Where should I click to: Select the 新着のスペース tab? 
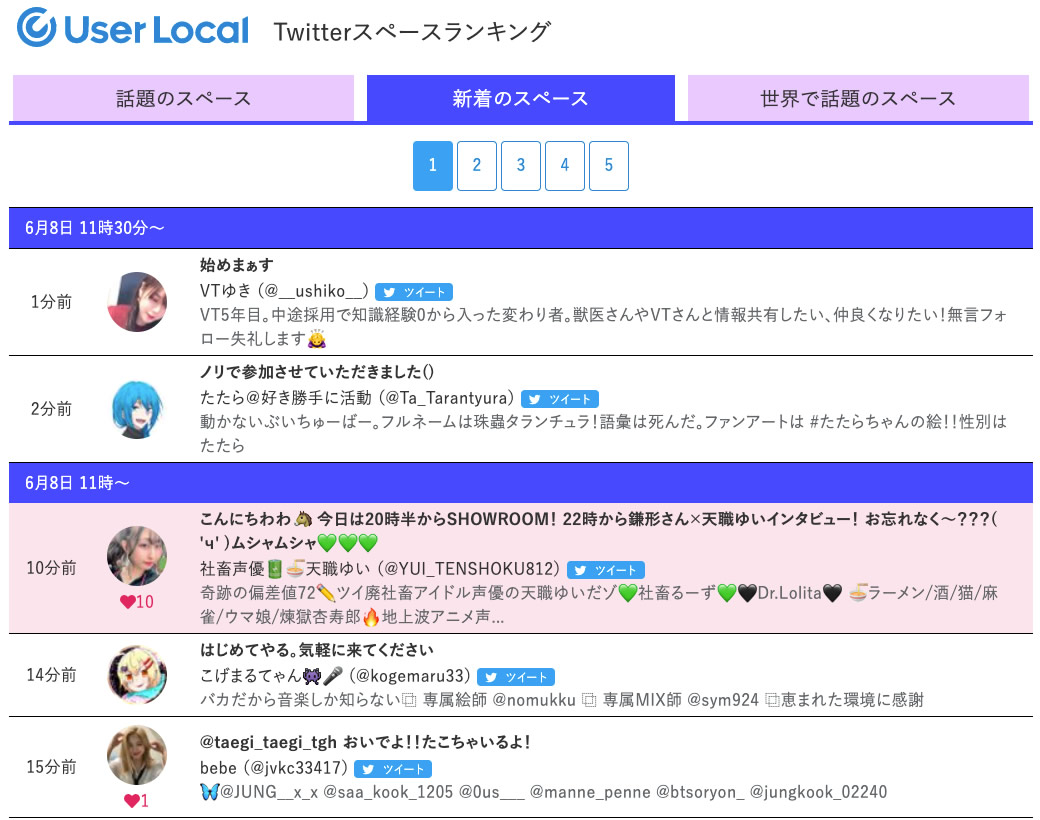tap(521, 98)
